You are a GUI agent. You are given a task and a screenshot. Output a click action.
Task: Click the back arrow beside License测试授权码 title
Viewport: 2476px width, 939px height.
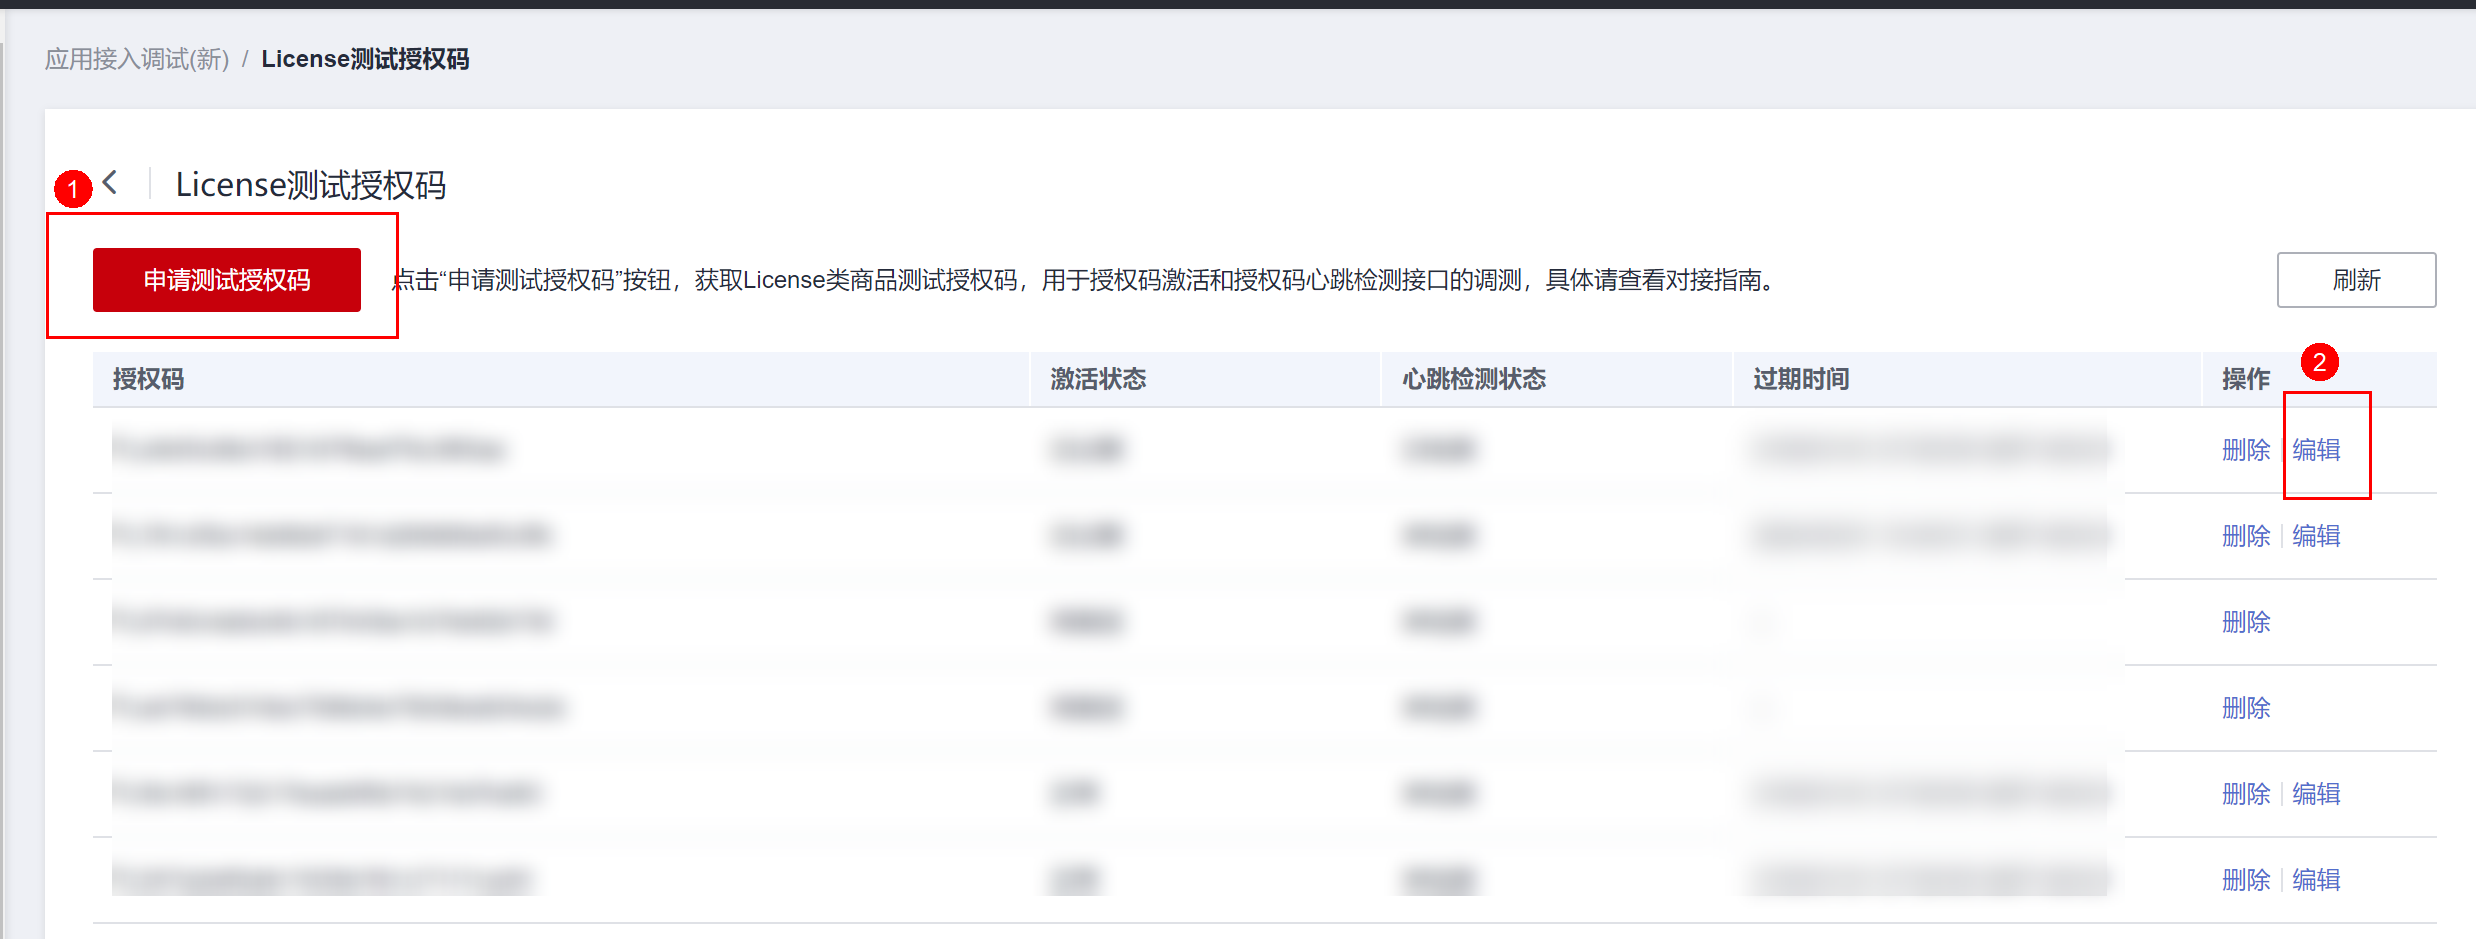111,183
